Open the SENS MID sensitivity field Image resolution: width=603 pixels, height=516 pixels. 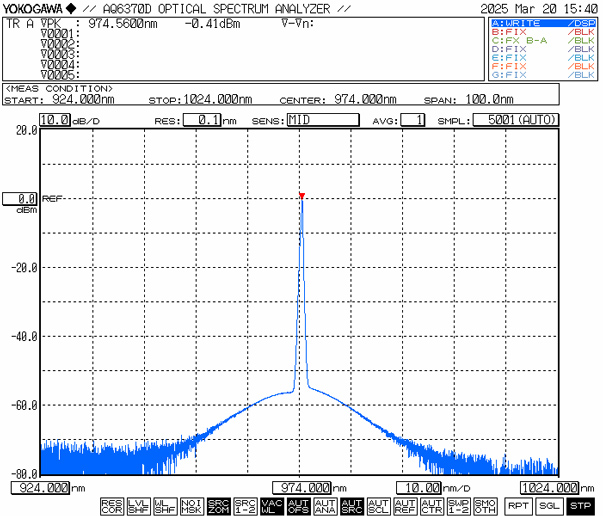323,120
